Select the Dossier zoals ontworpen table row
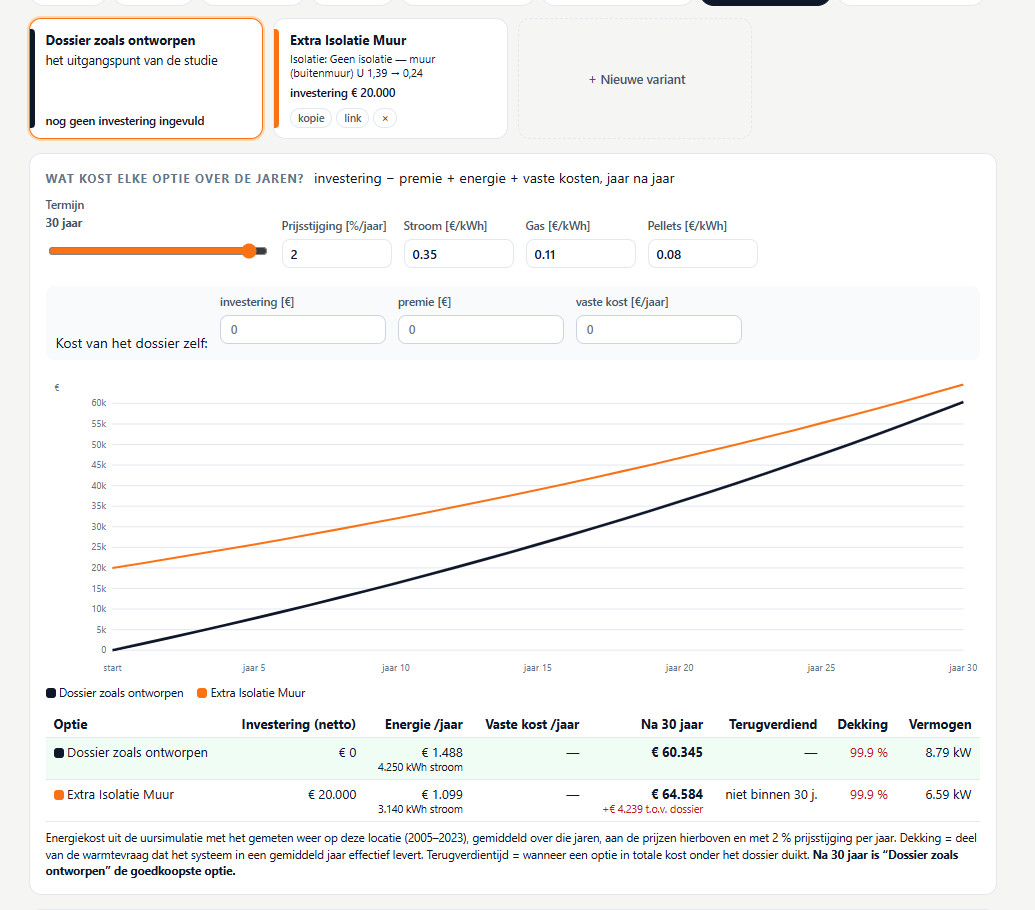This screenshot has width=1035, height=910. (512, 759)
